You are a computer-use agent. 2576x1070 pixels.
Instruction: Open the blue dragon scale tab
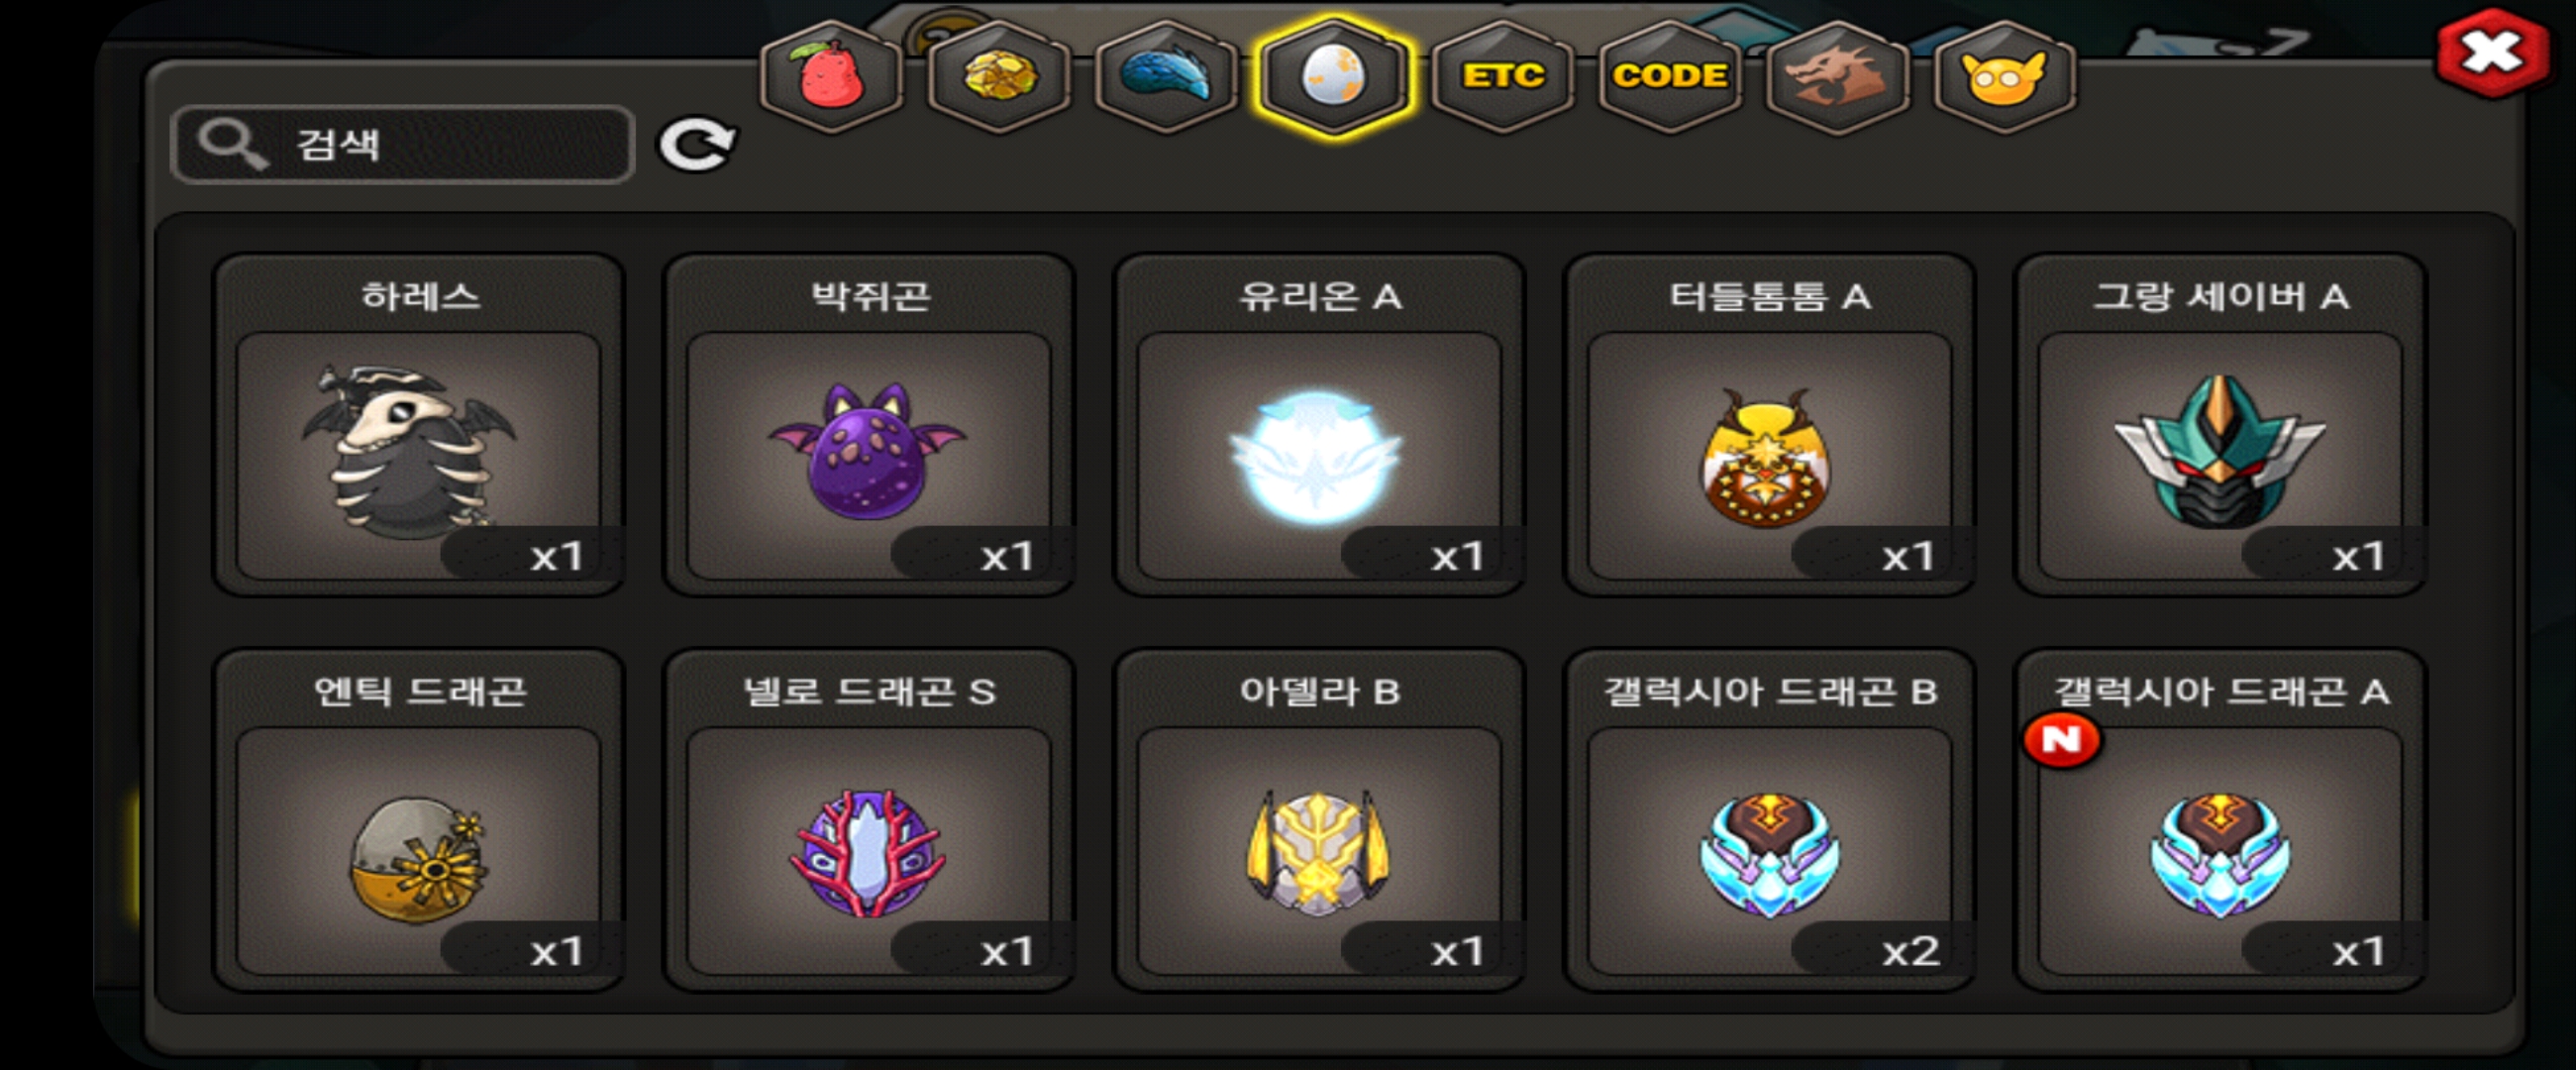coord(1166,77)
